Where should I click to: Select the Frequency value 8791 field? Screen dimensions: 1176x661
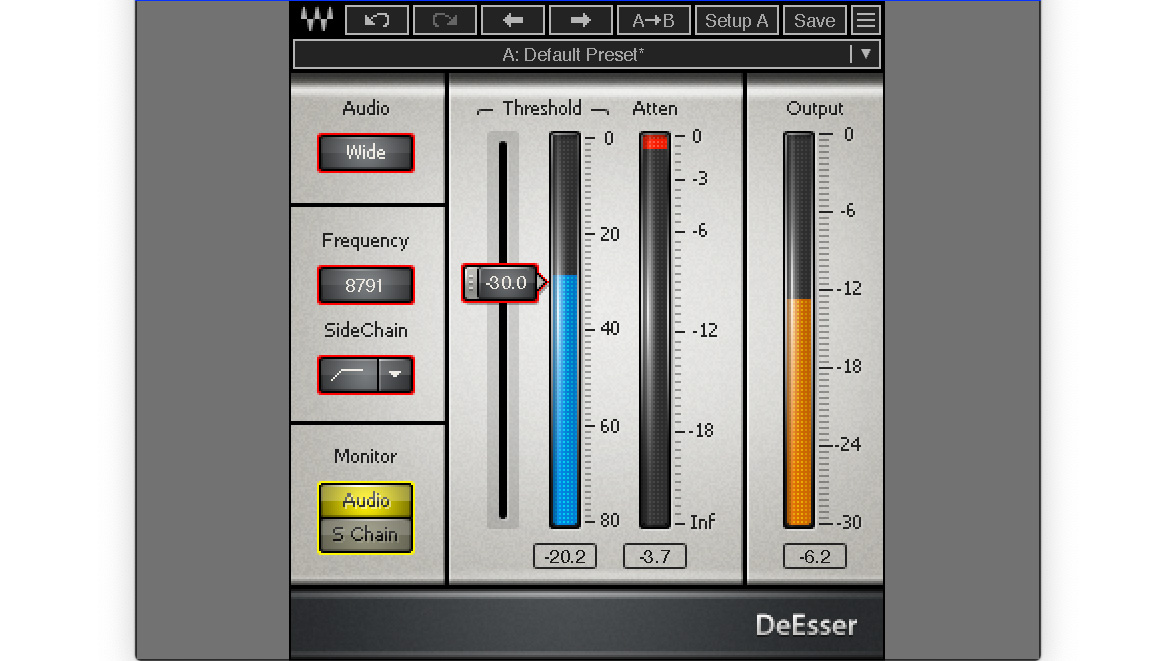tap(365, 285)
